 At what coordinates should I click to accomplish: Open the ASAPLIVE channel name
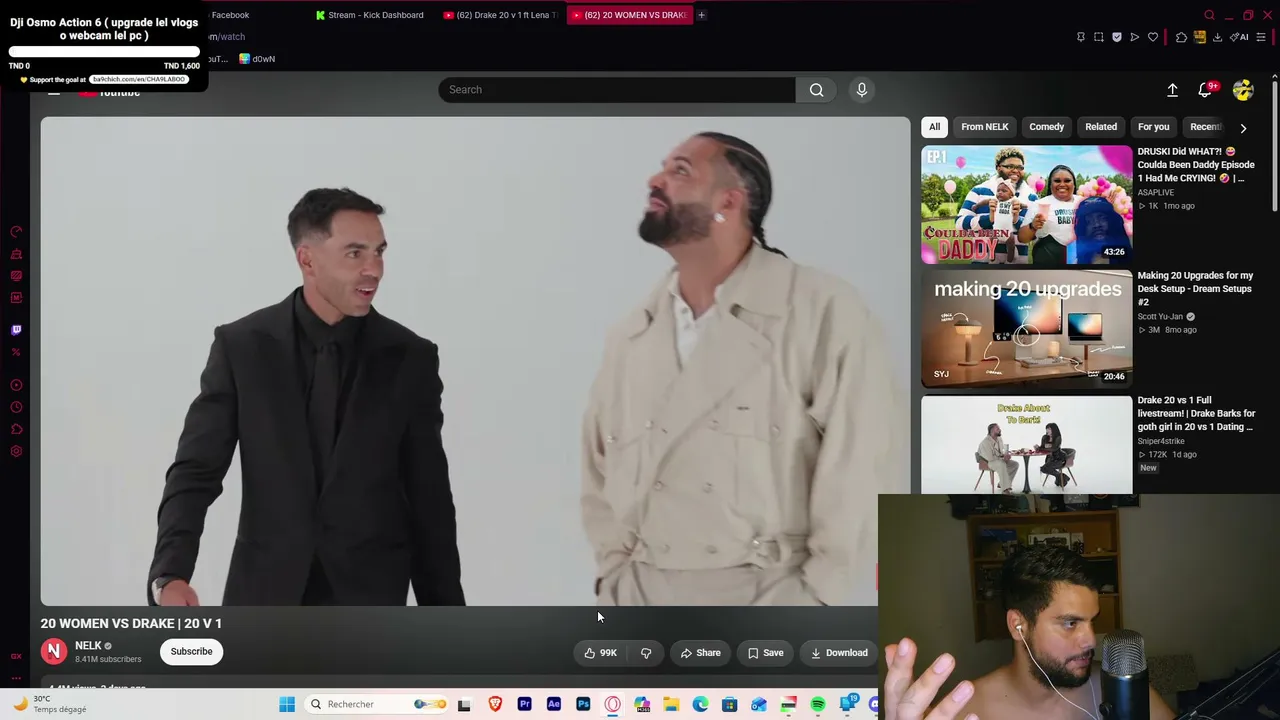pos(1156,193)
